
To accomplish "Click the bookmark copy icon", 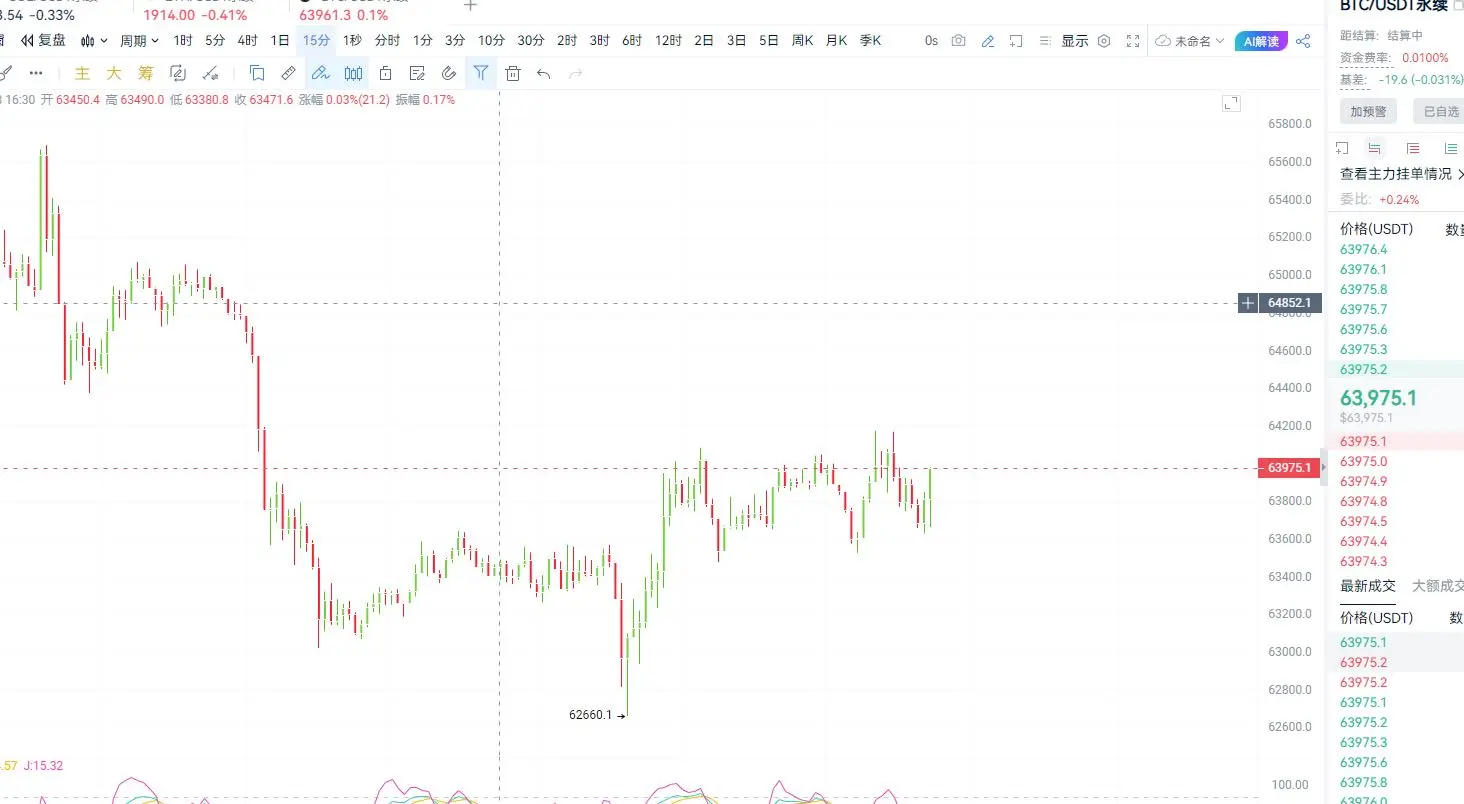I will pos(257,73).
